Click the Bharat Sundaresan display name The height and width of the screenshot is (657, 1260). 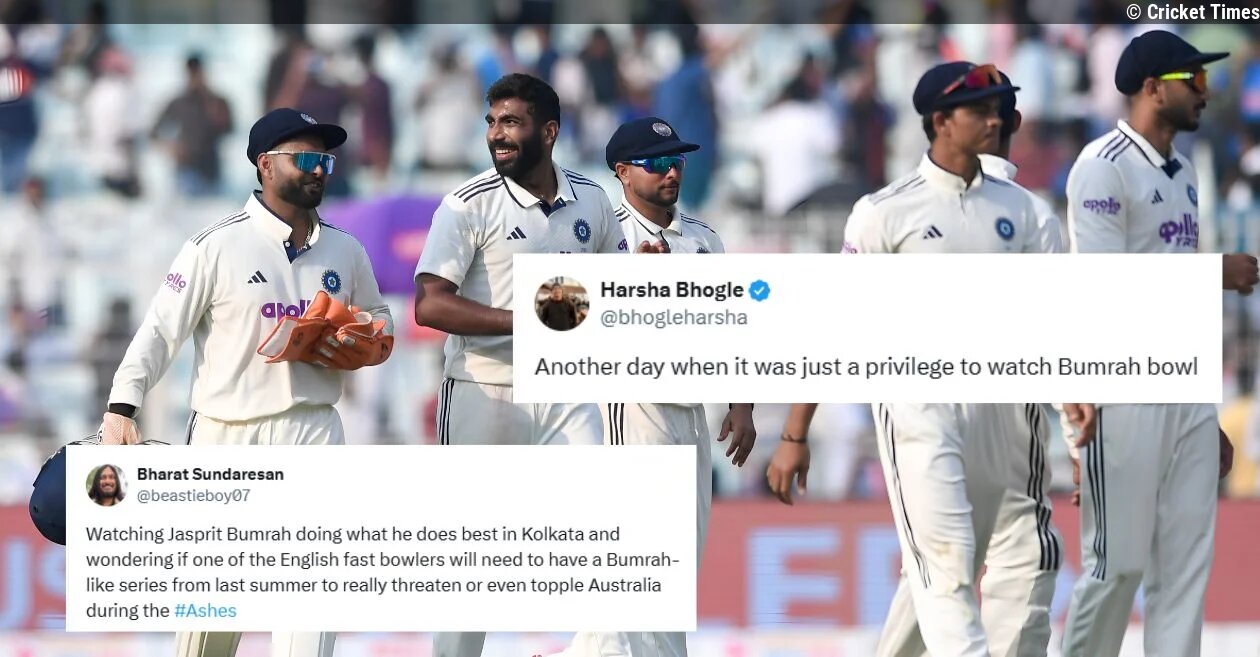[x=210, y=474]
